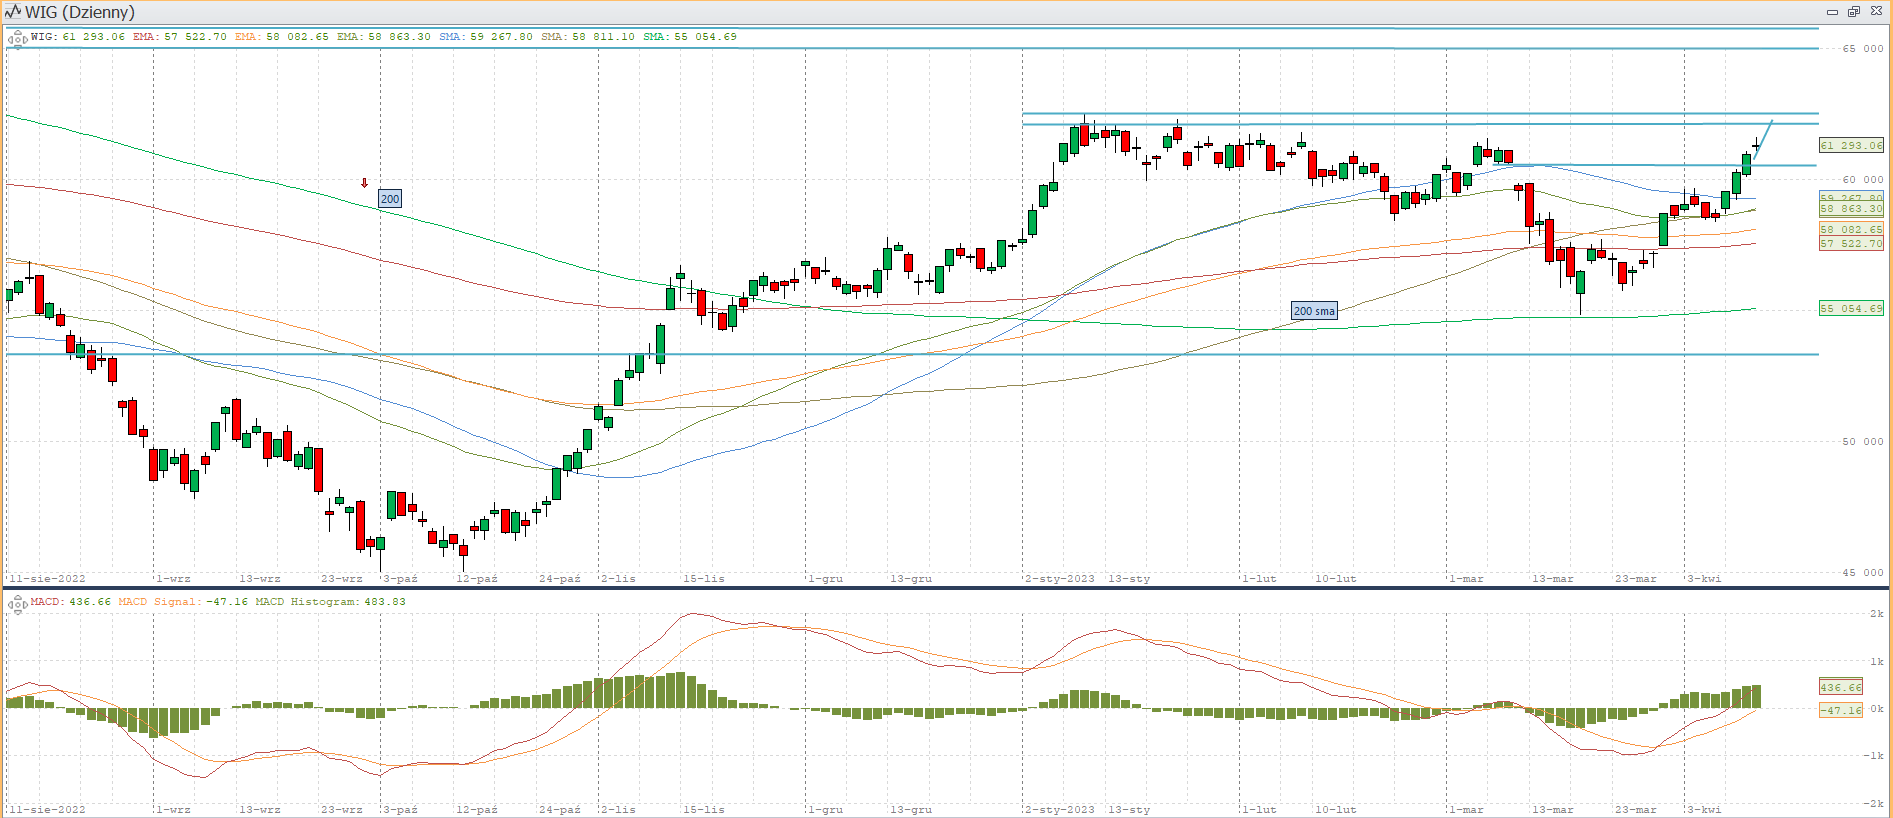Minimize the WIG chart window
The height and width of the screenshot is (818, 1893).
[x=1832, y=12]
